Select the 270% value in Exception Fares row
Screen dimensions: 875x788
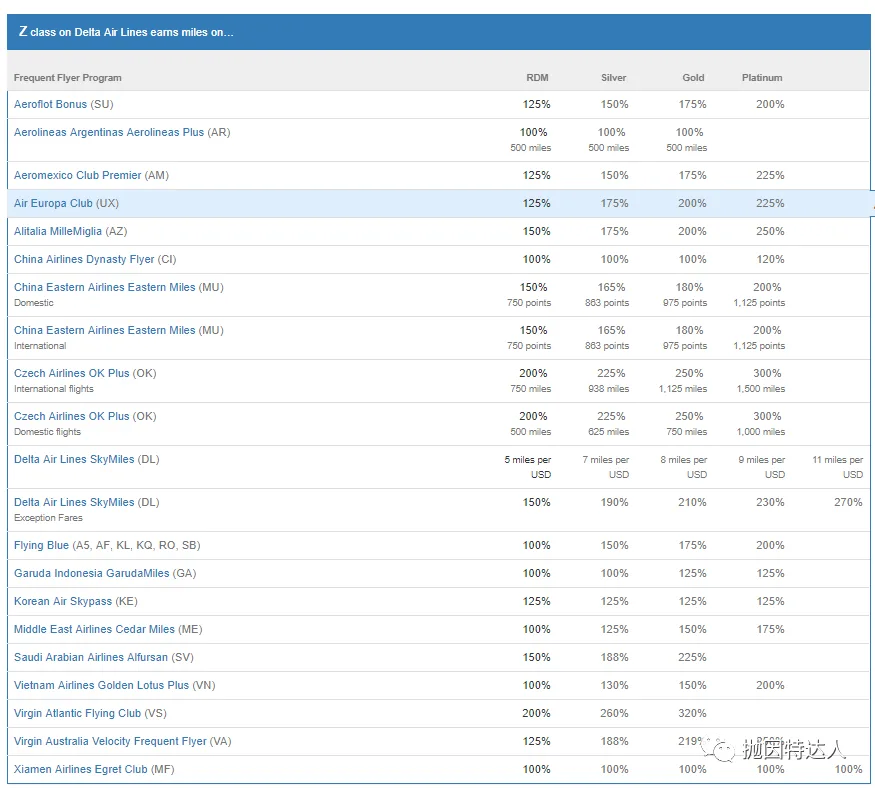click(848, 502)
